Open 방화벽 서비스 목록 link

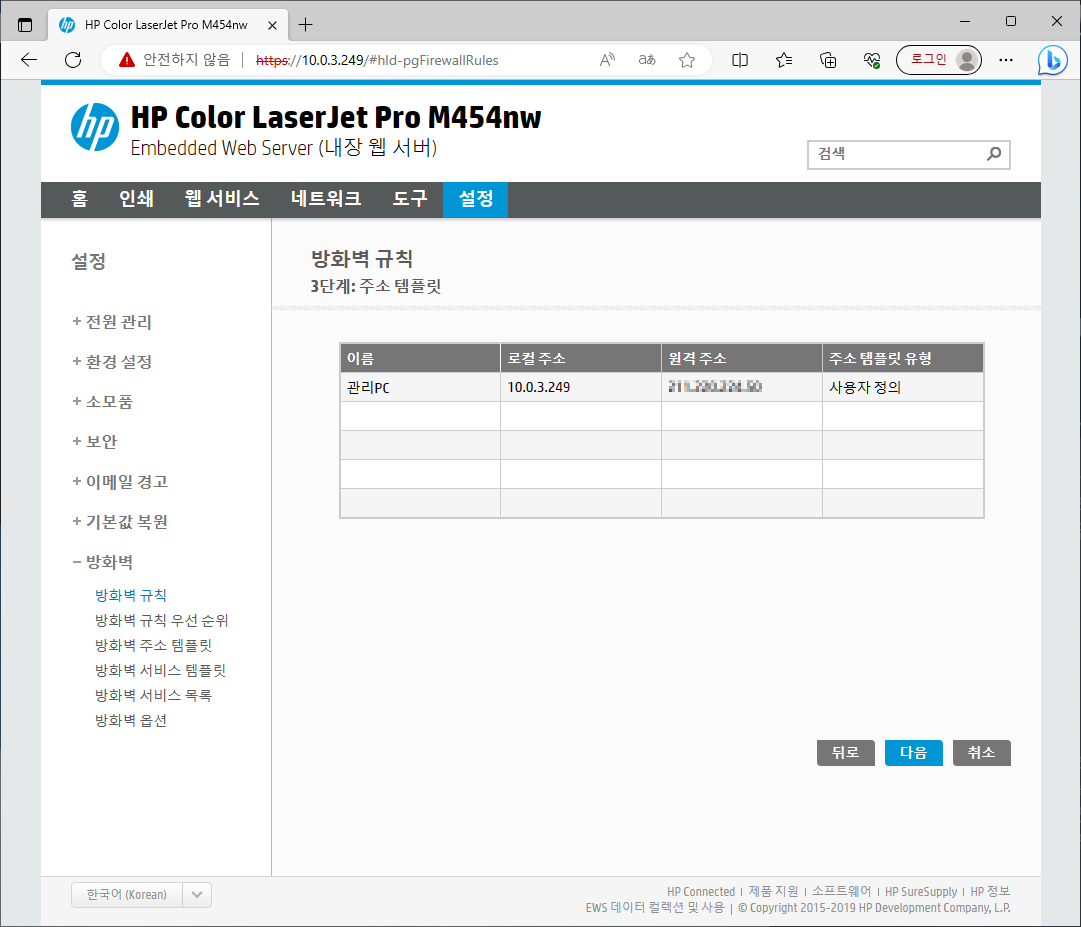pos(154,695)
